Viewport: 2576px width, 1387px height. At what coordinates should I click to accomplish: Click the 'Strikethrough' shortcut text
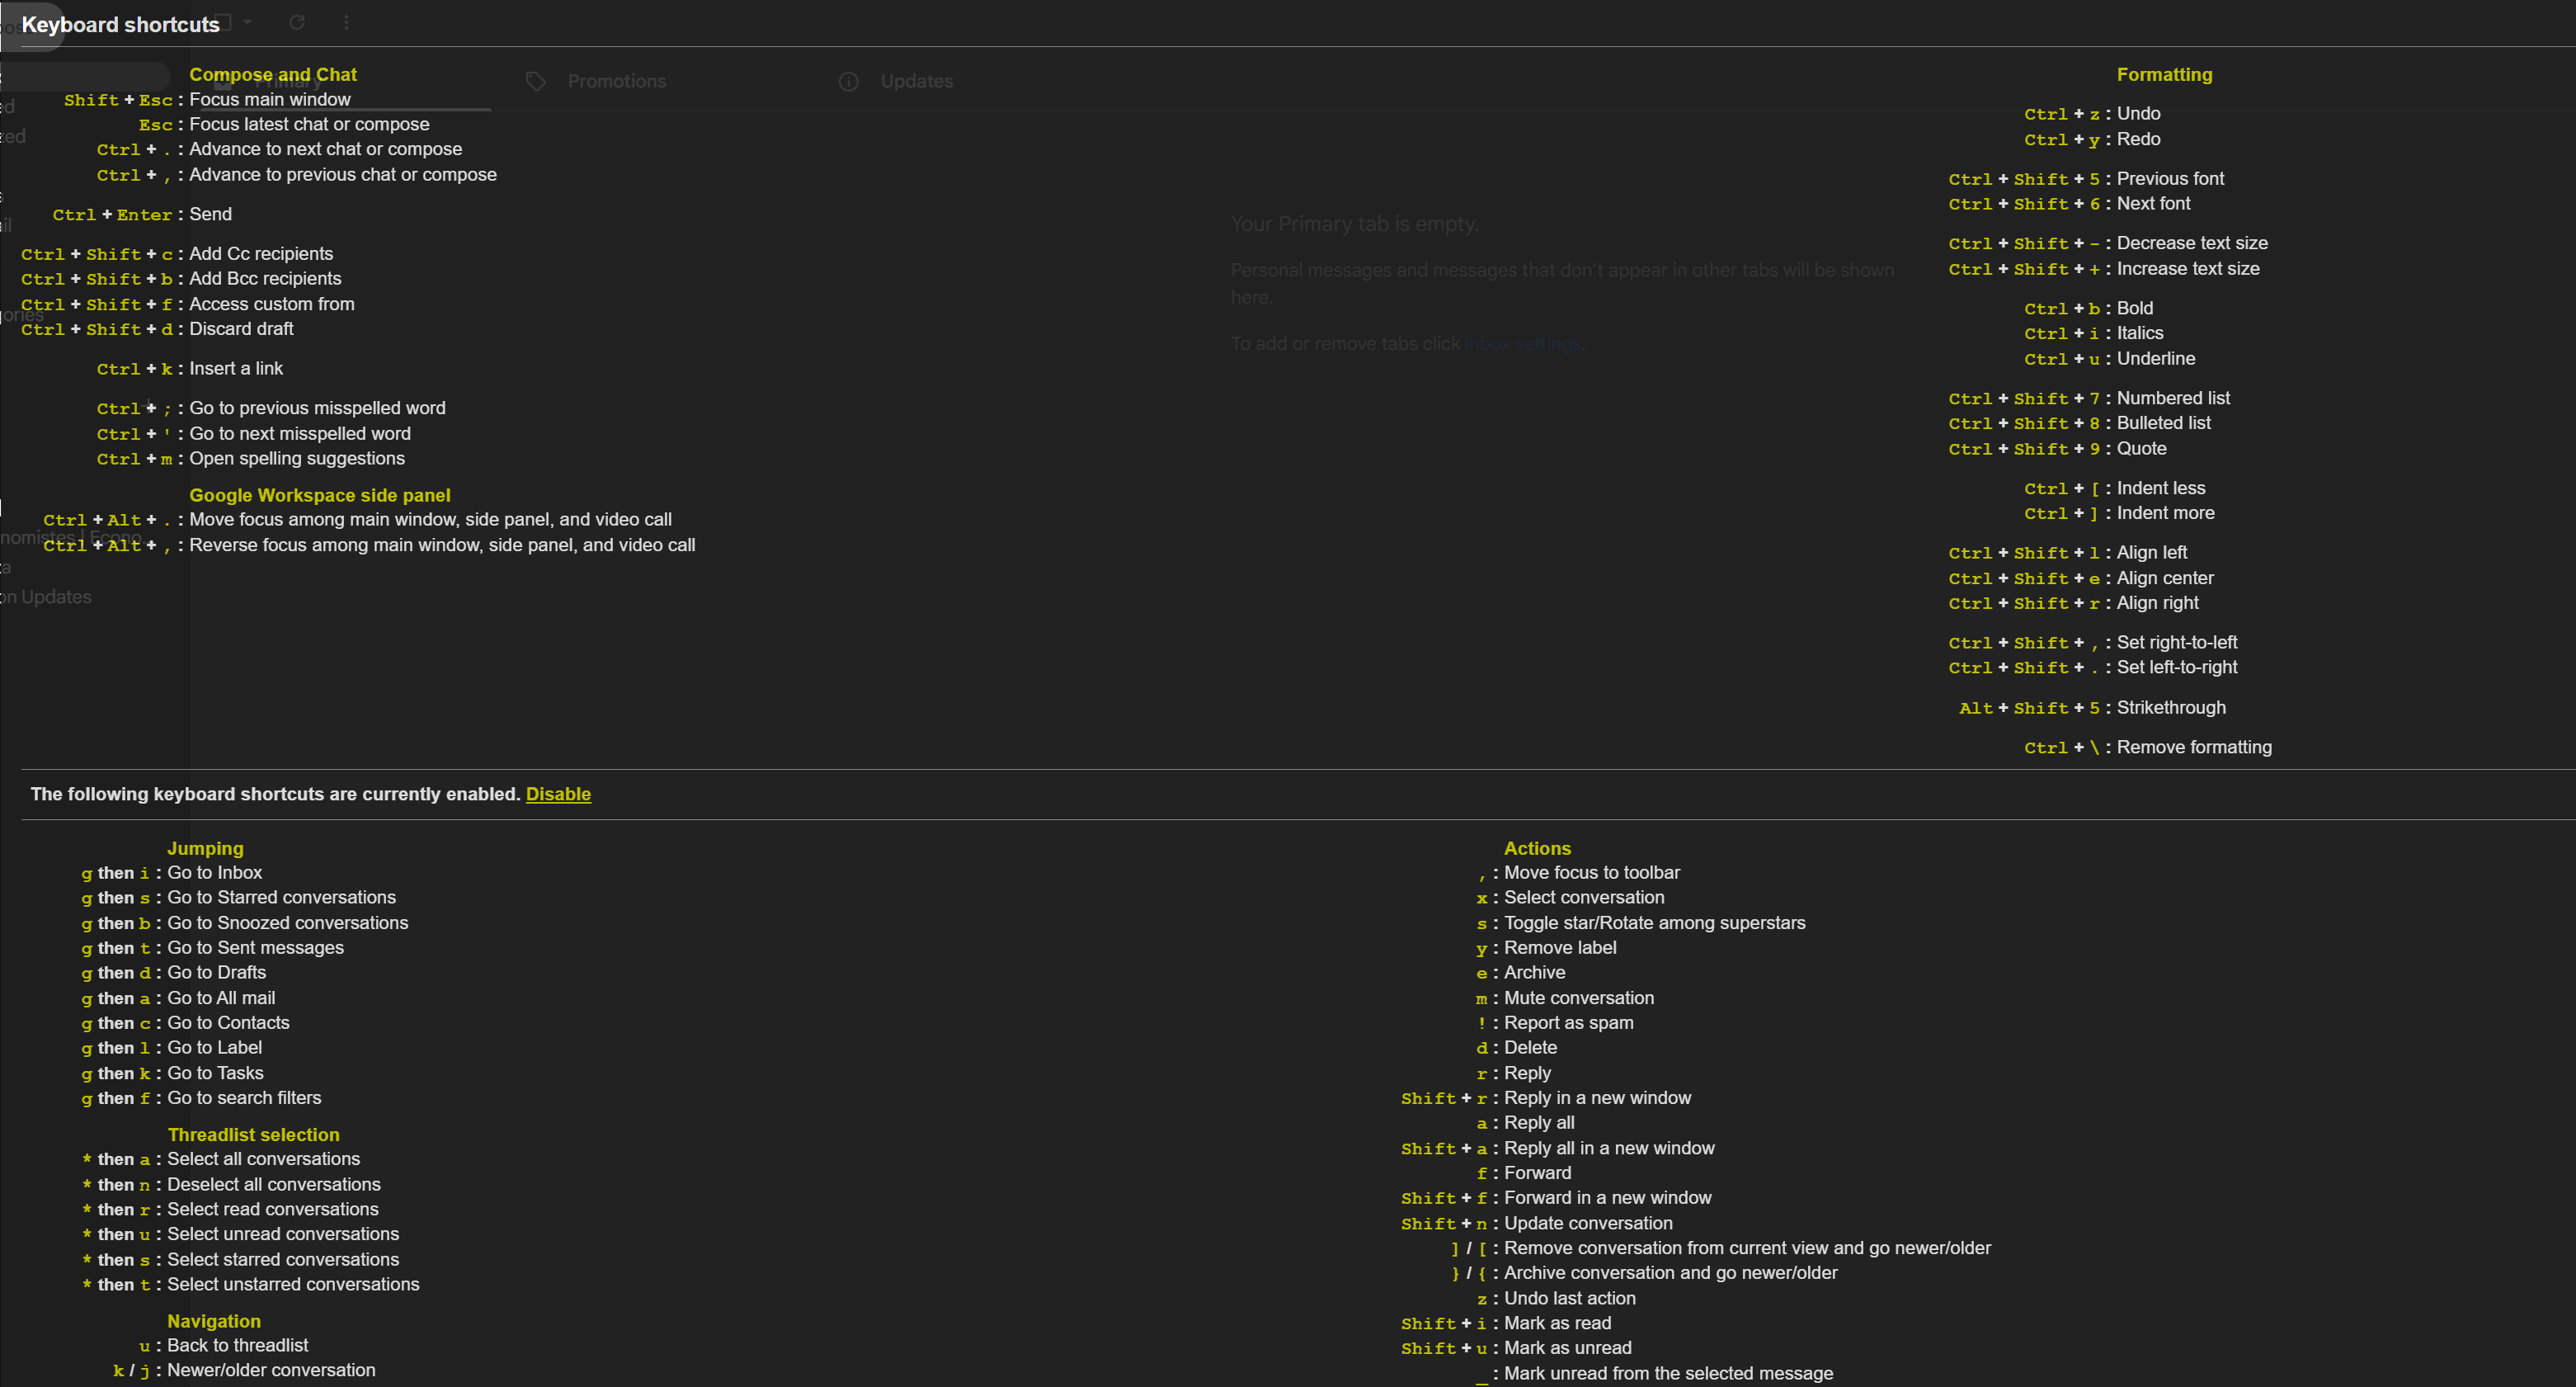pos(2171,707)
